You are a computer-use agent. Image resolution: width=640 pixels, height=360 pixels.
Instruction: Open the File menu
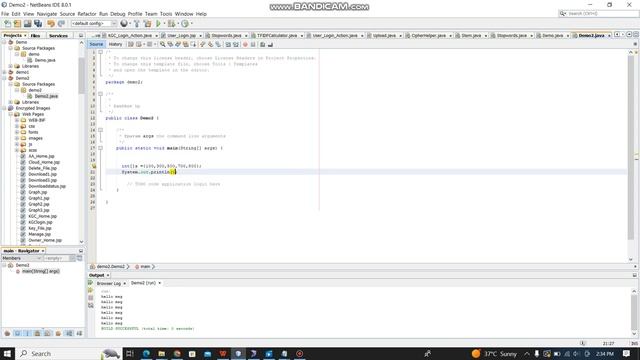pos(5,14)
